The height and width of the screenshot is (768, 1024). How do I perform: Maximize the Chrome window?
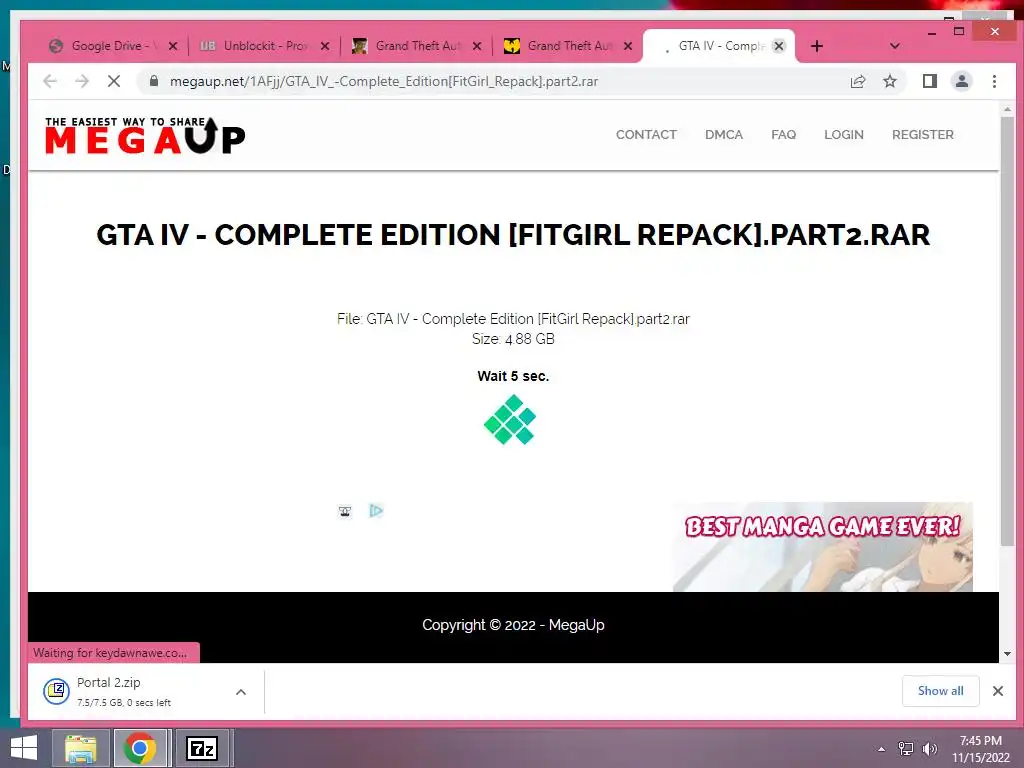click(959, 31)
